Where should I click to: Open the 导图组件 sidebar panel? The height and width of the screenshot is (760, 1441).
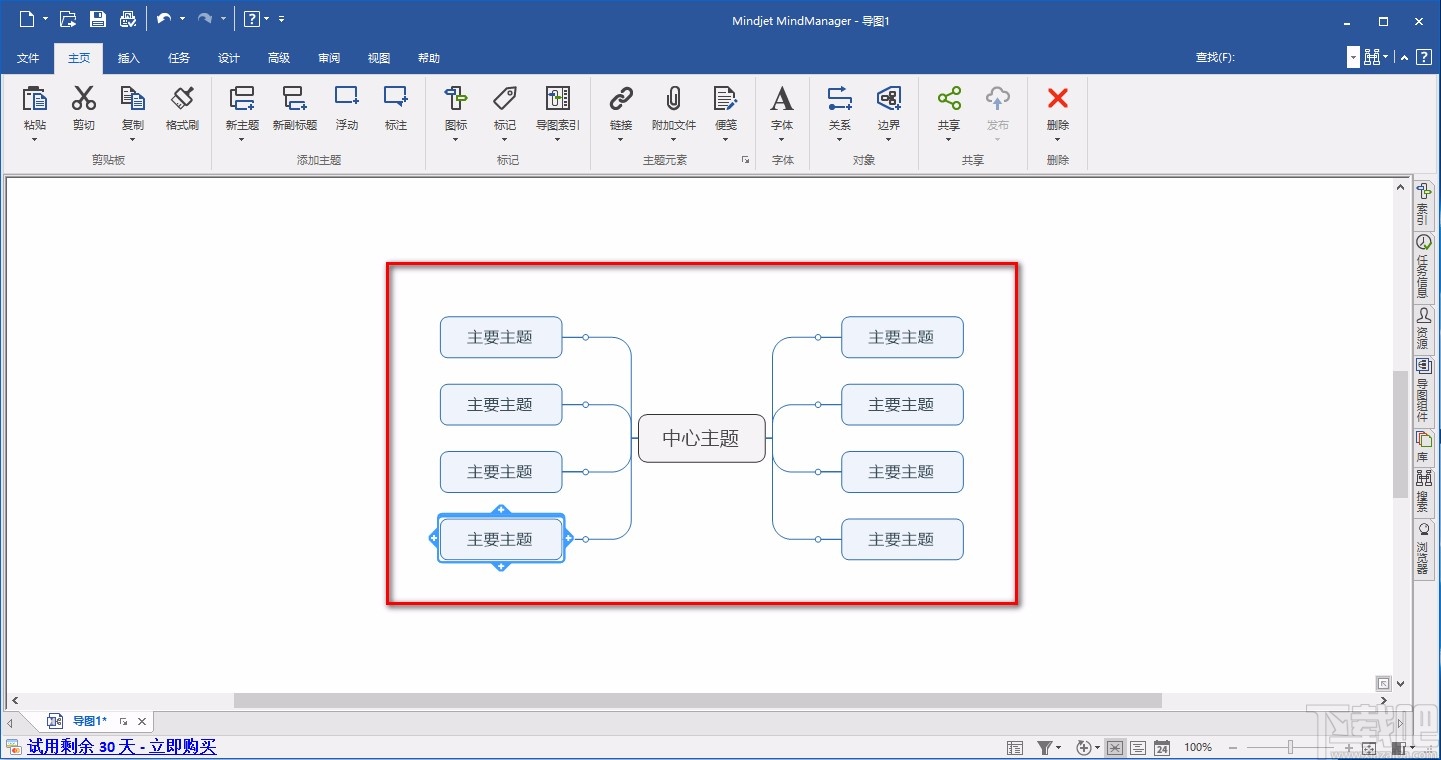click(1423, 391)
